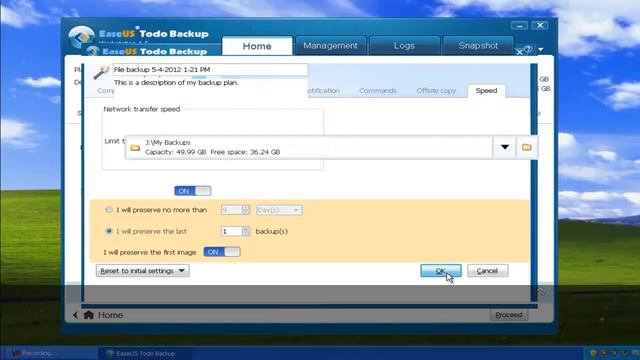Viewport: 640px width, 360px height.
Task: Click the description text 'This is a description of my backup plan.'
Action: (x=176, y=82)
